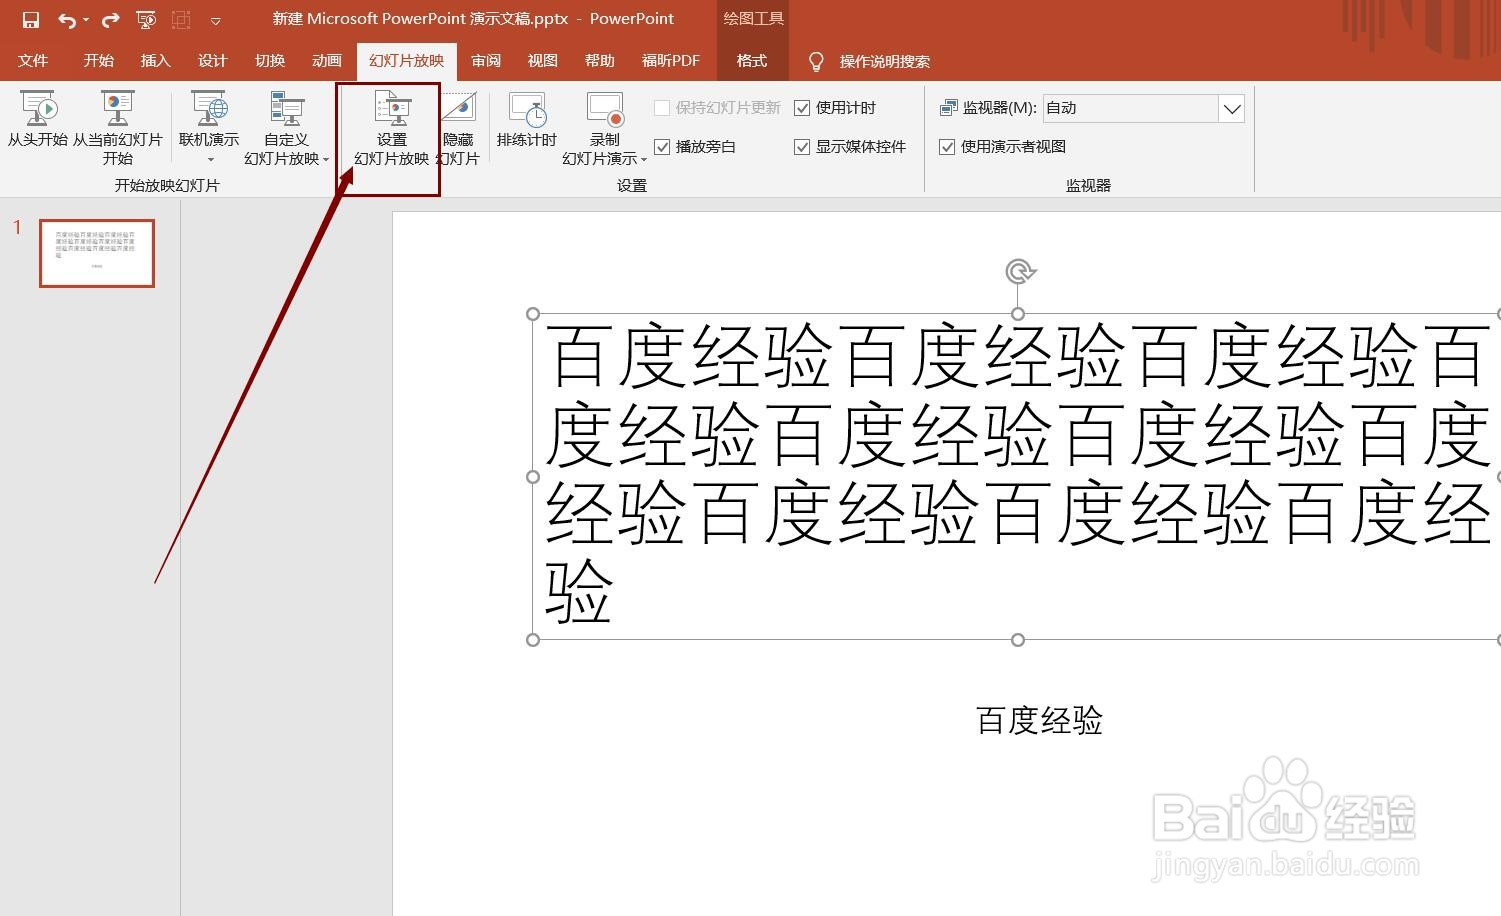Click the small 百度经验 subtitle text
The height and width of the screenshot is (916, 1501).
1039,721
